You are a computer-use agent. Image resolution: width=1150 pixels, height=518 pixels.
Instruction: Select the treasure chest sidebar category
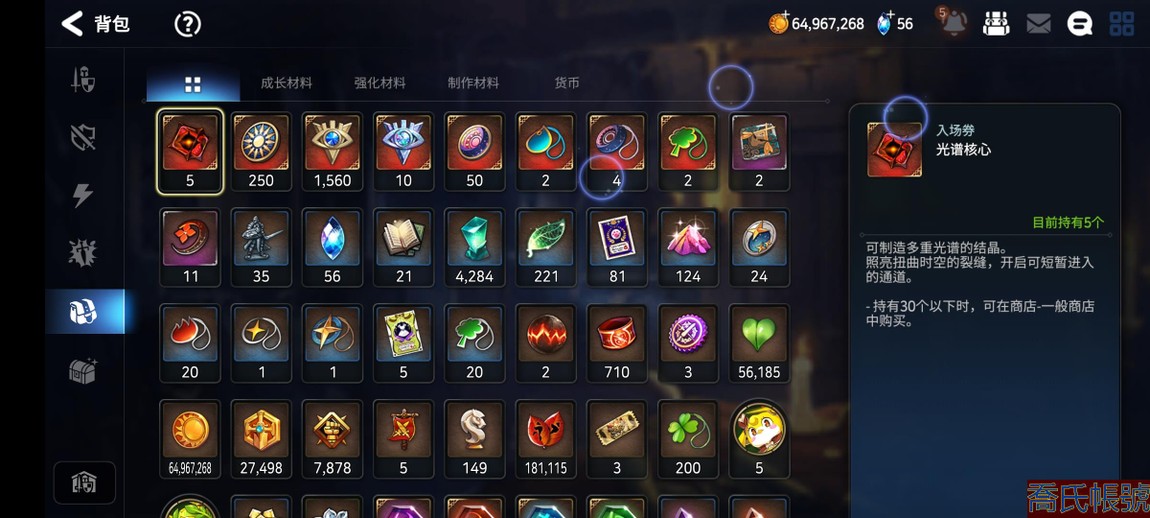(x=83, y=371)
